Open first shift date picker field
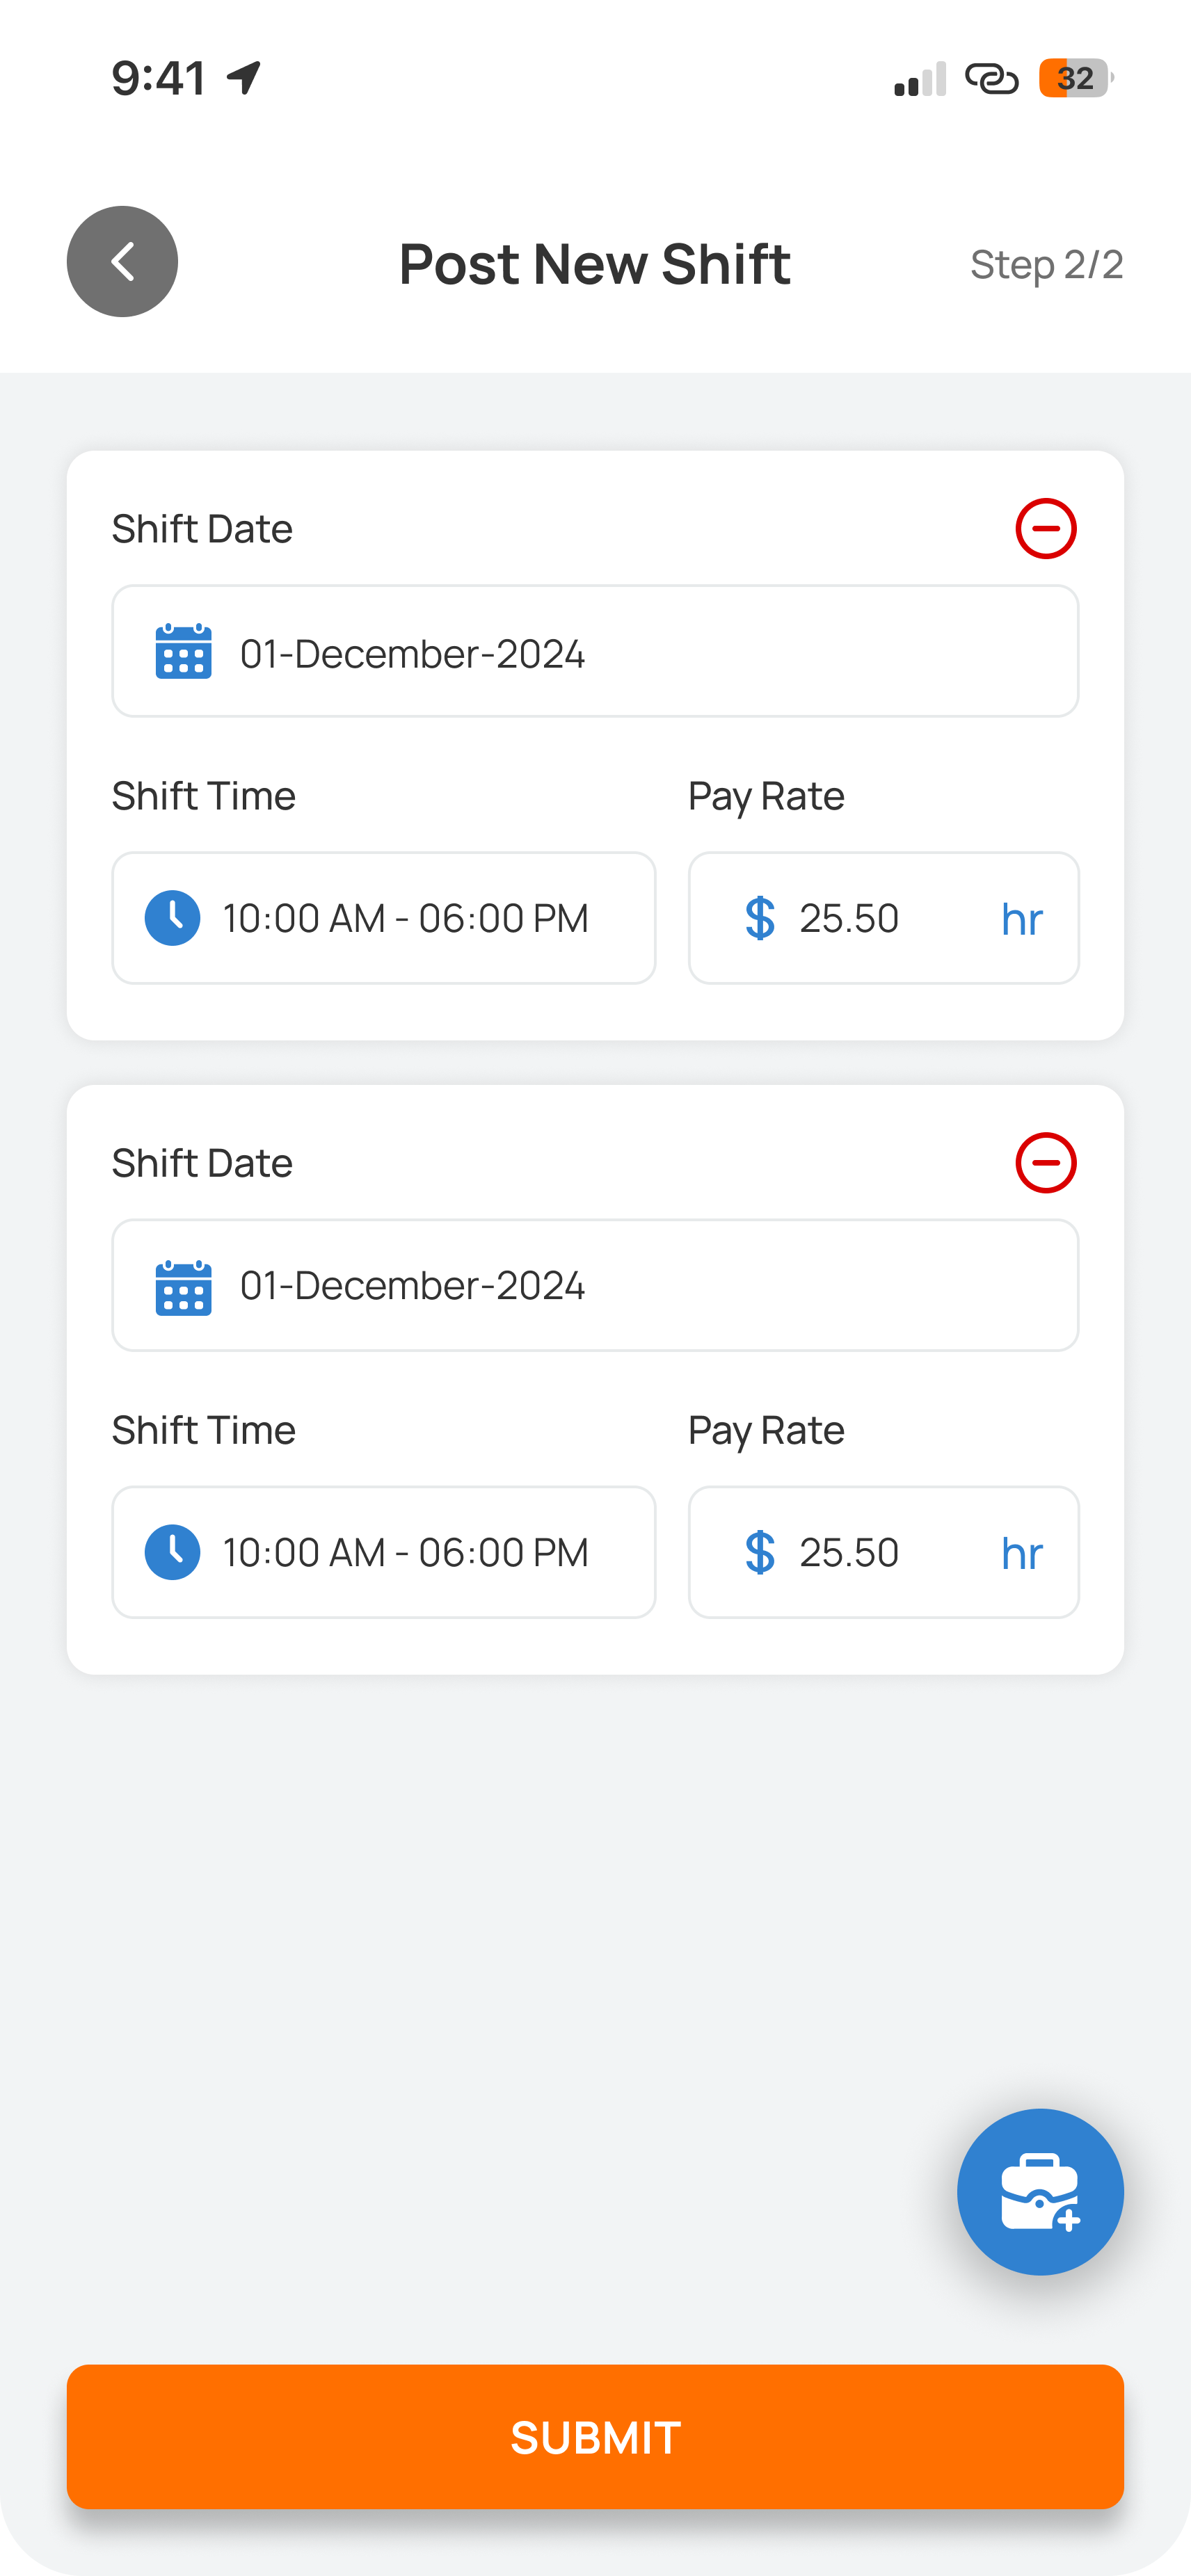The image size is (1191, 2576). click(x=595, y=651)
